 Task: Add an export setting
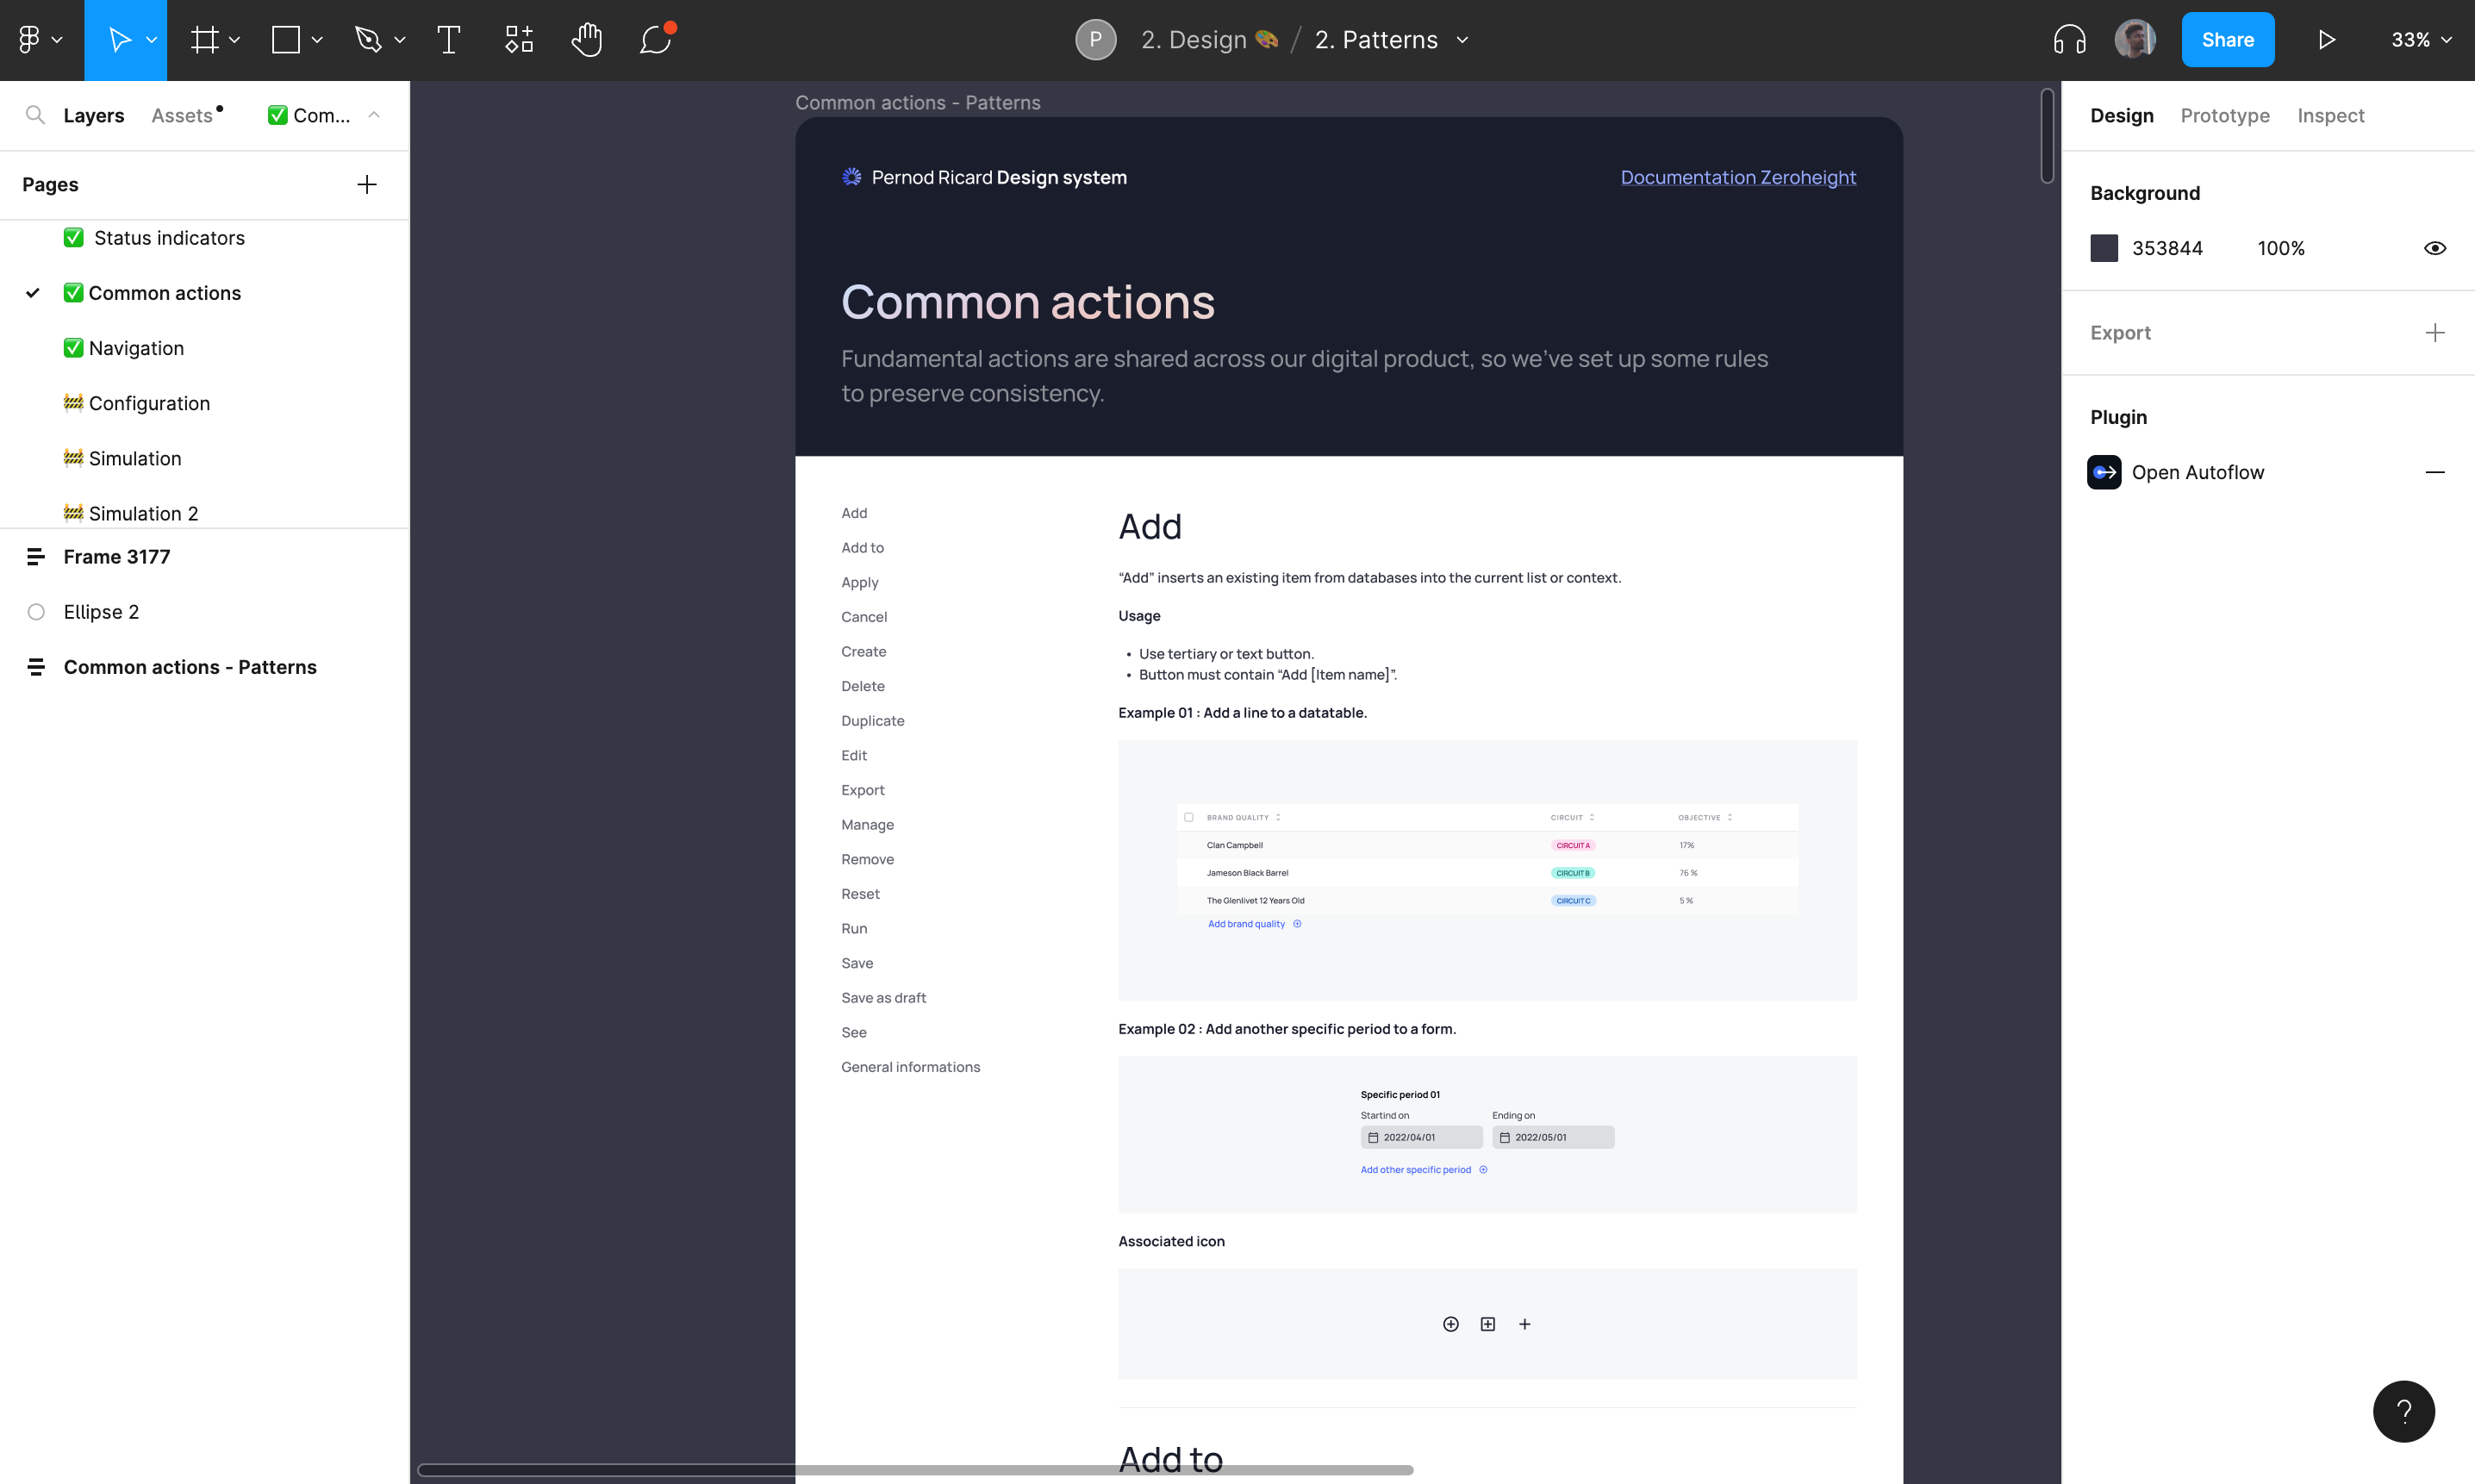[x=2434, y=333]
